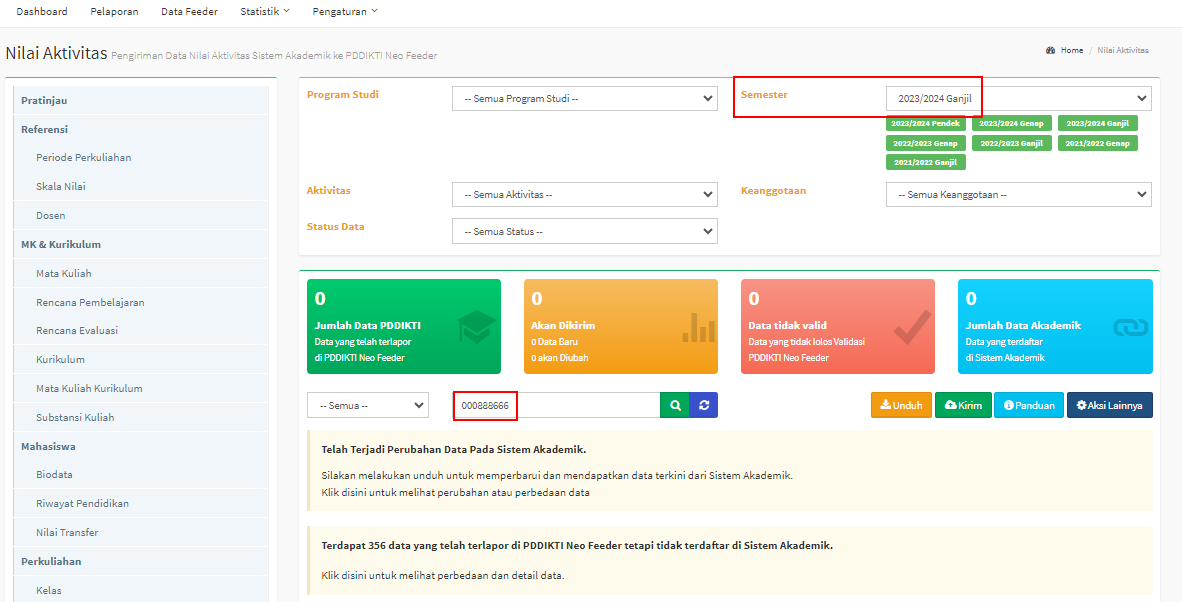Click the Home breadcrumb link

pos(1071,50)
